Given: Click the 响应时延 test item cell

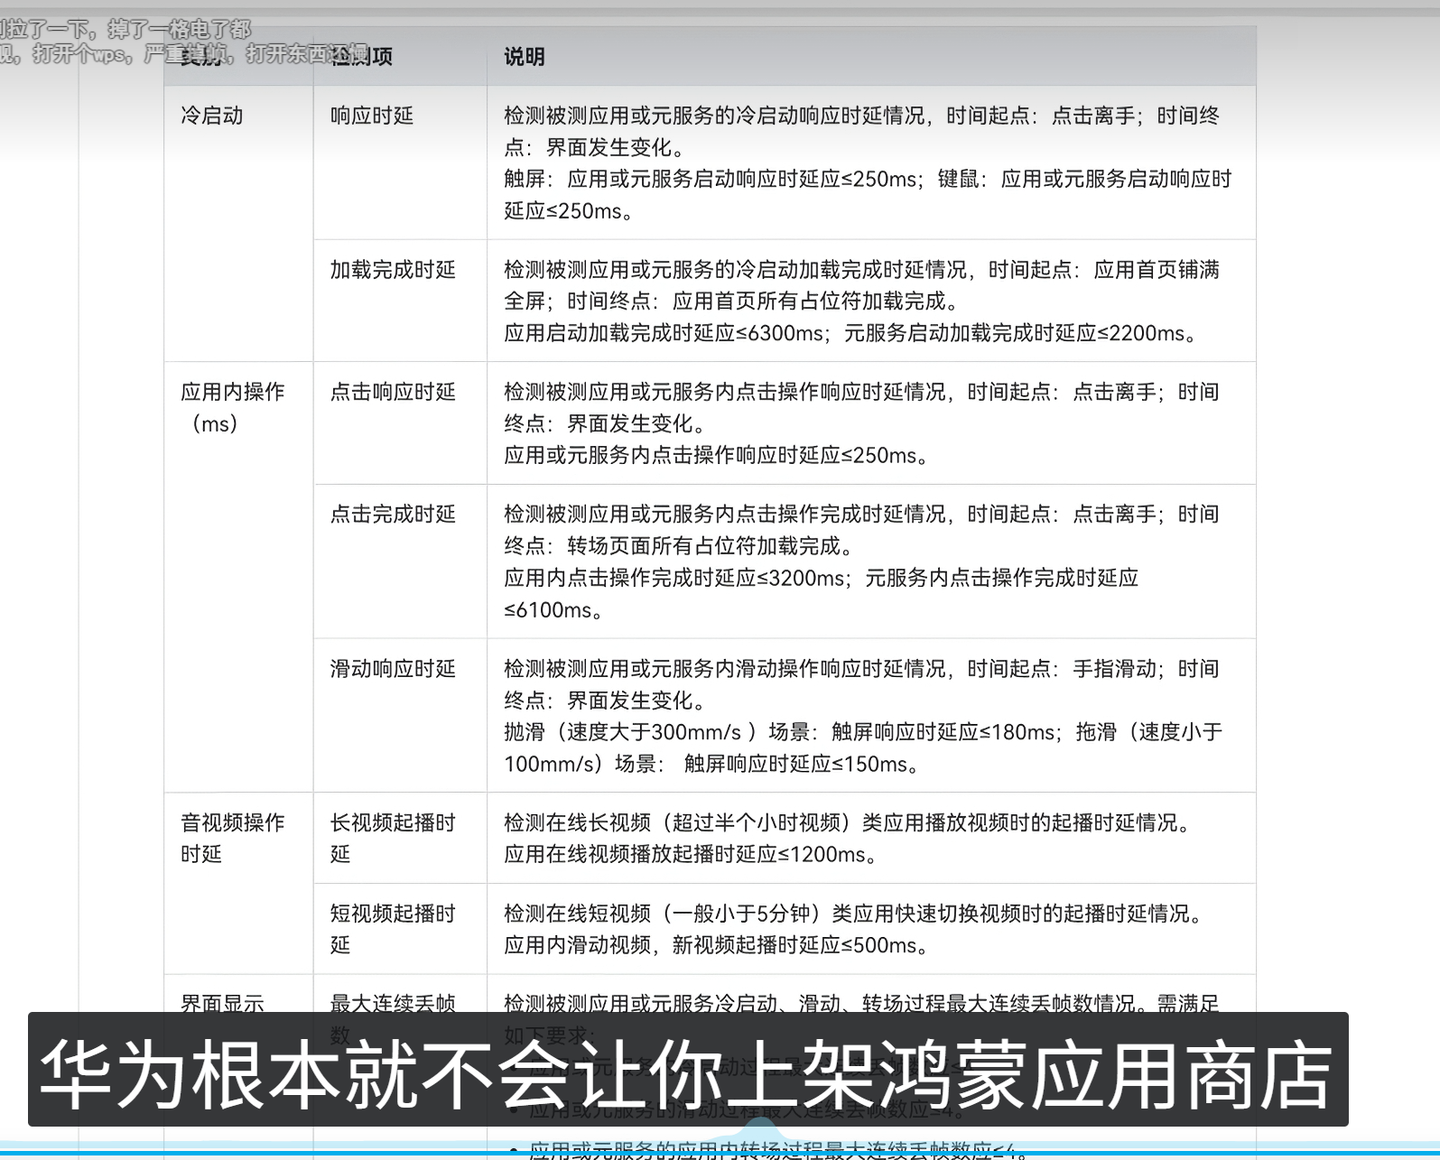Looking at the screenshot, I should click(x=400, y=162).
